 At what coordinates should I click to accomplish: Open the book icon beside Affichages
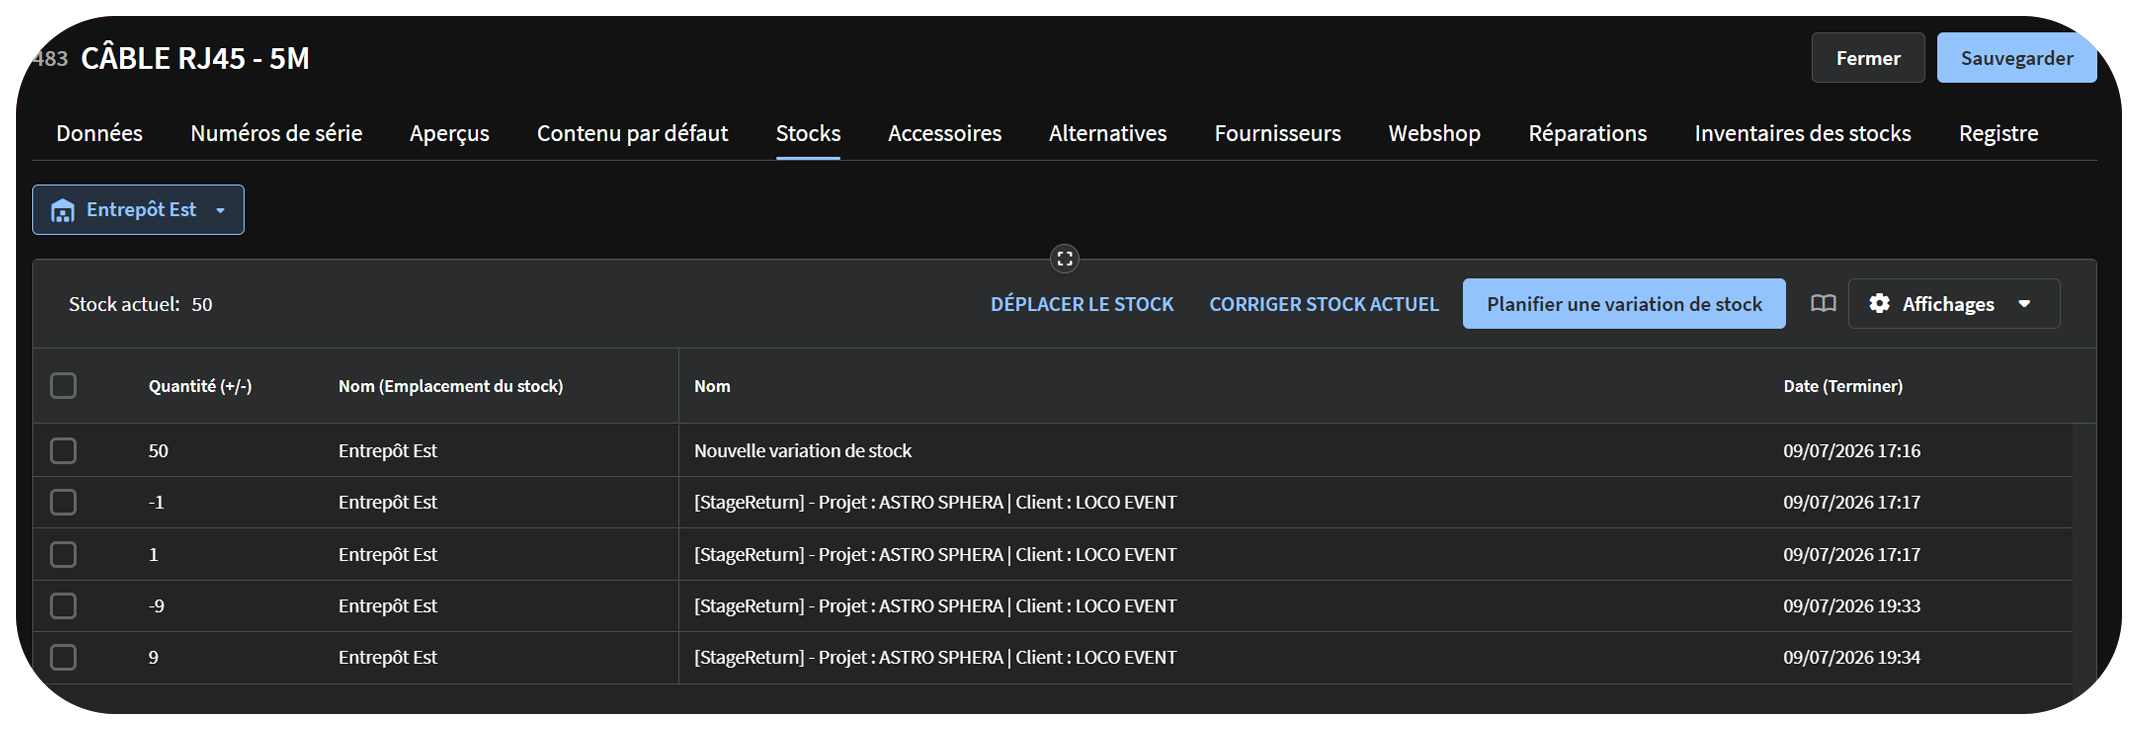1823,304
